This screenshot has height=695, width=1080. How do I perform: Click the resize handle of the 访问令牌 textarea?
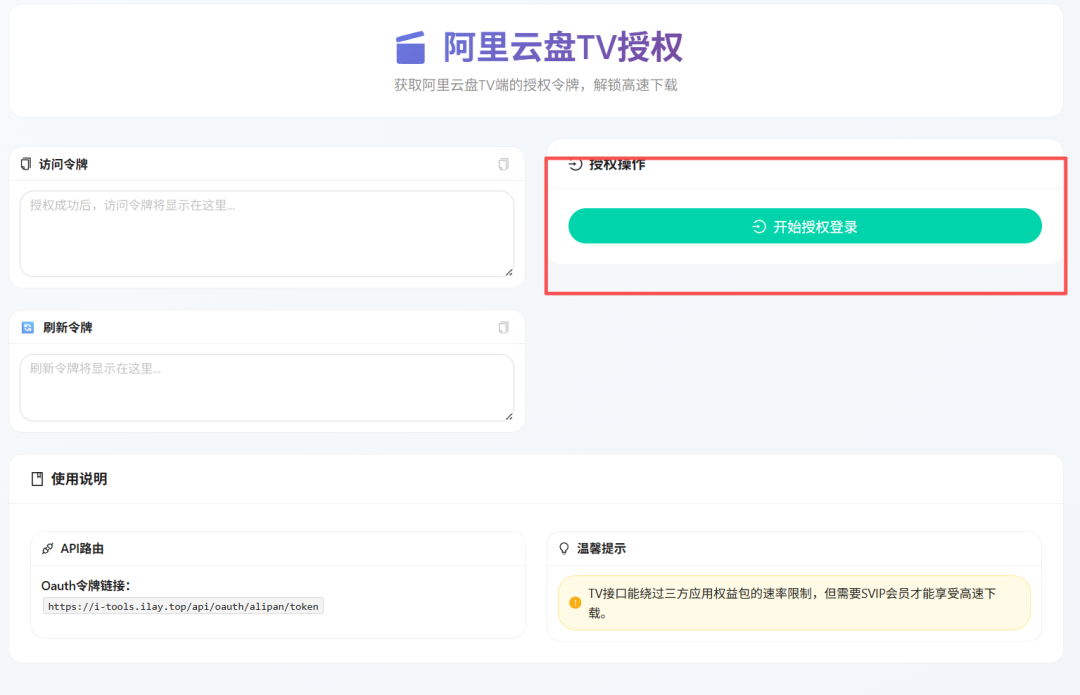(508, 272)
